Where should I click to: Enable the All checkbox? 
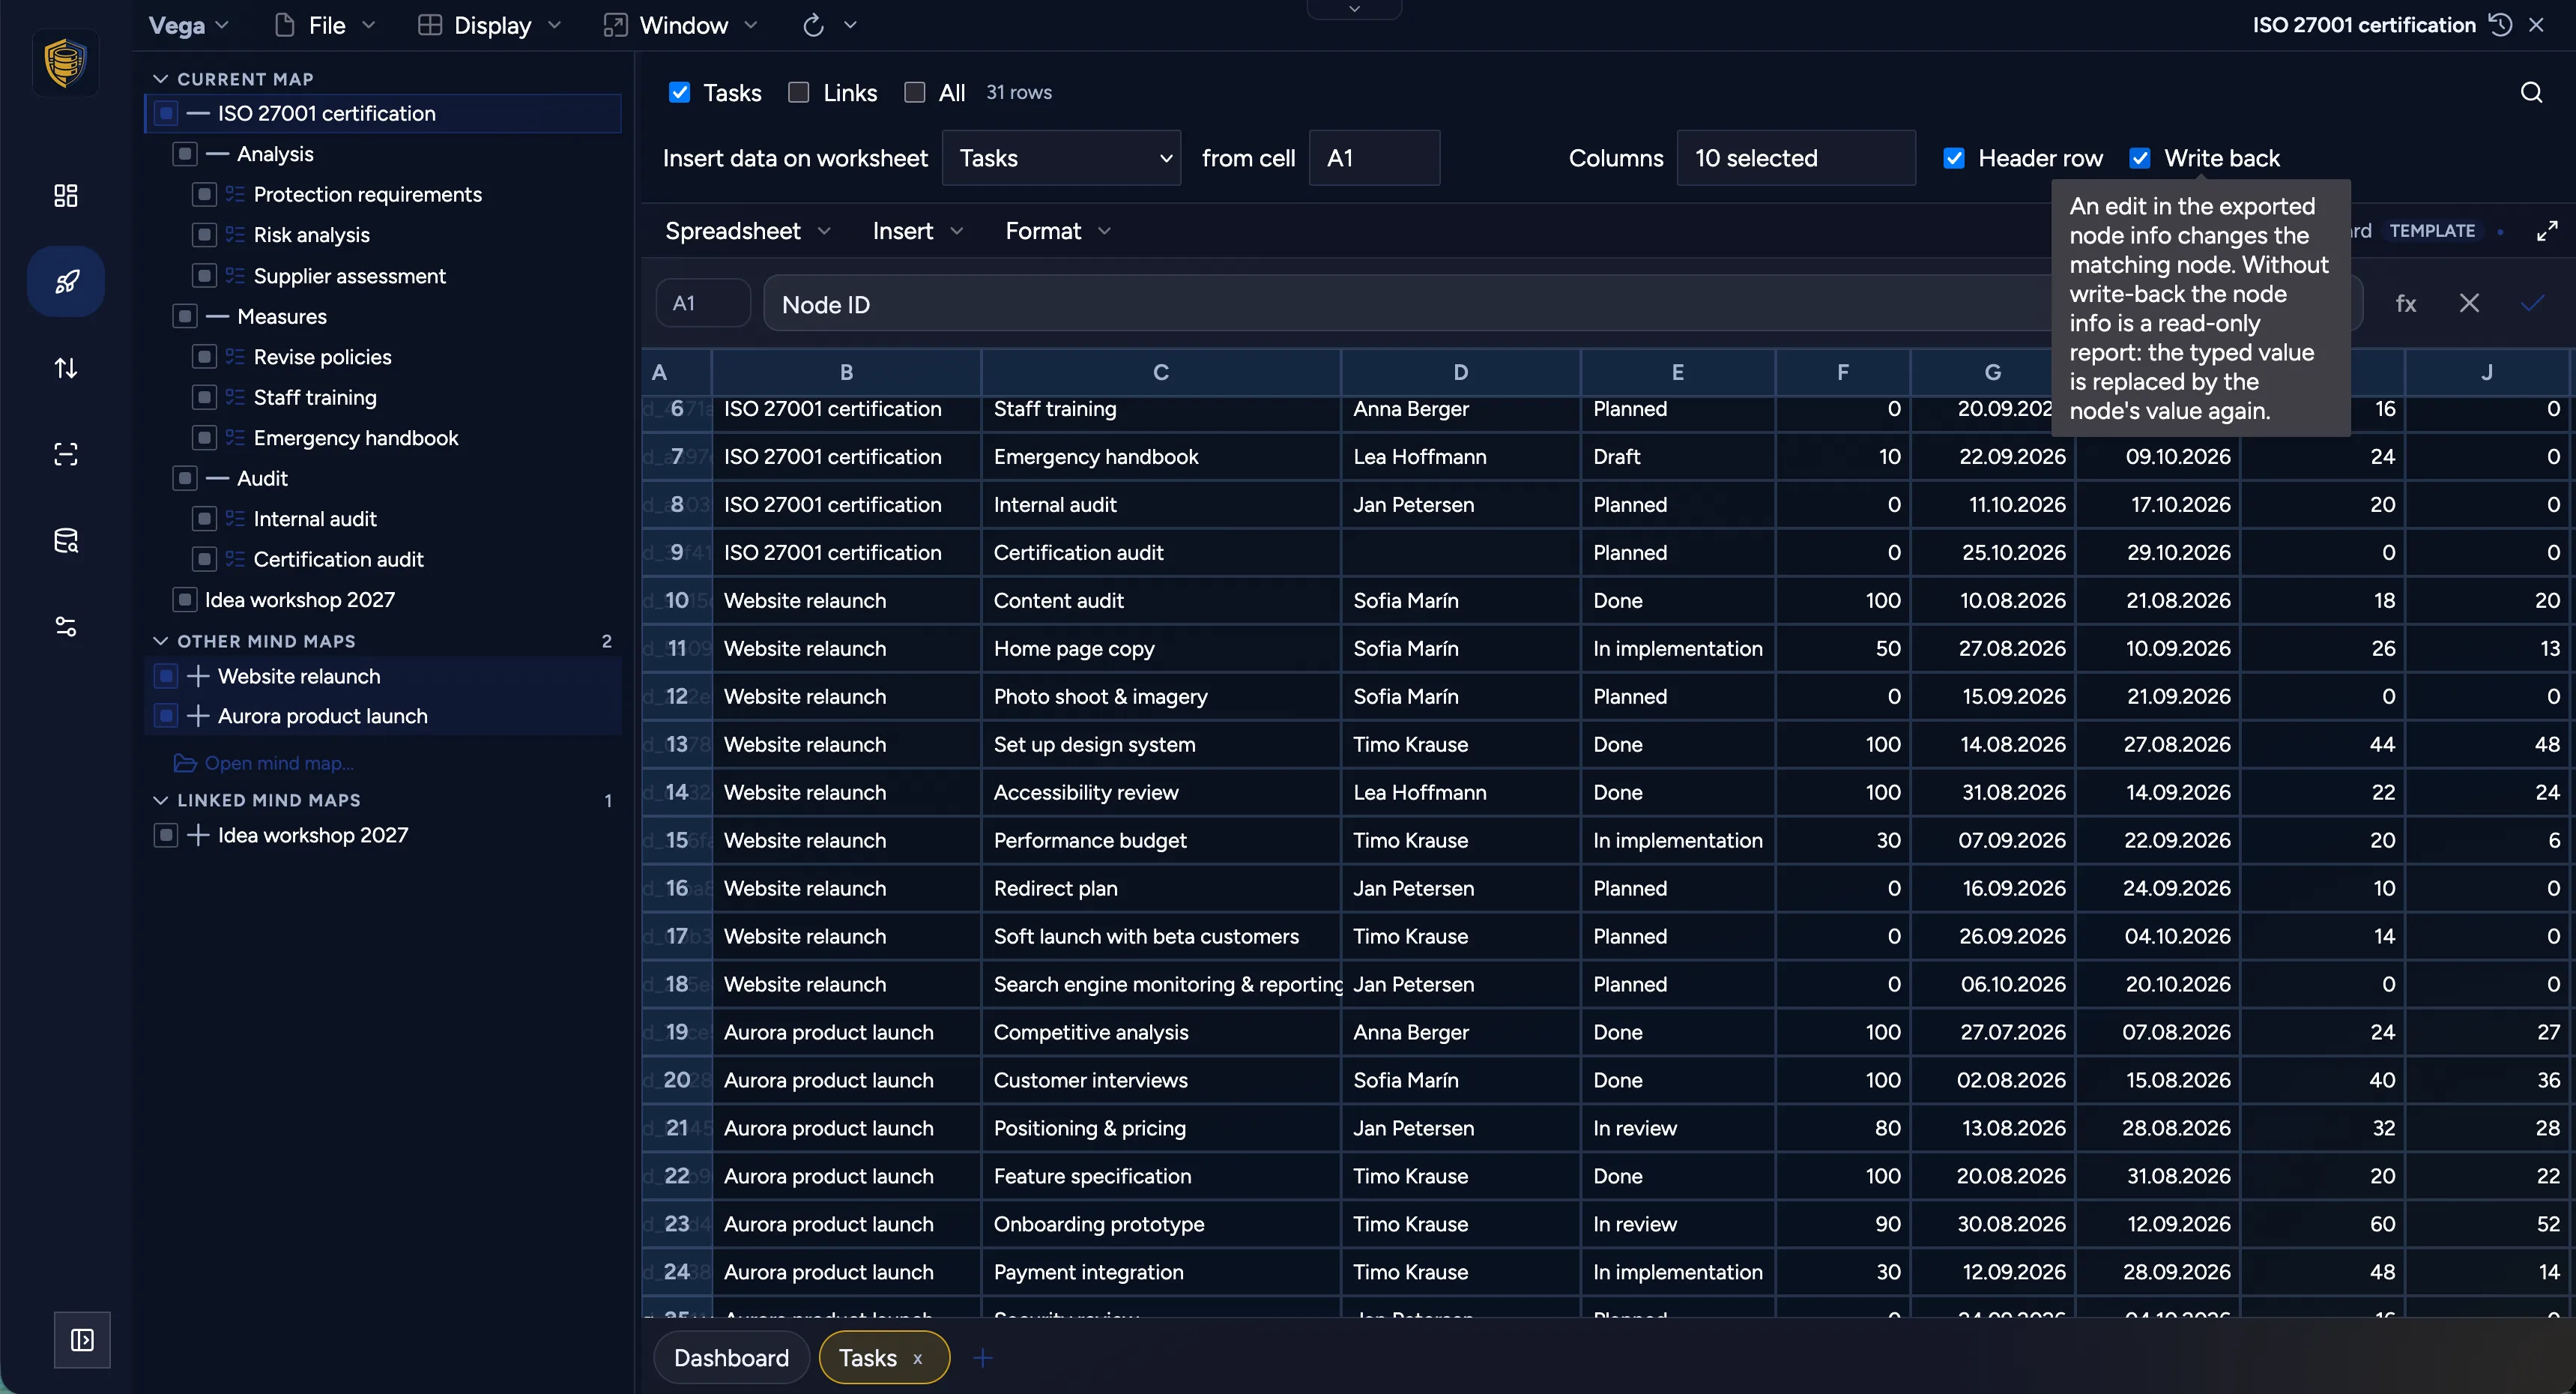pyautogui.click(x=914, y=93)
